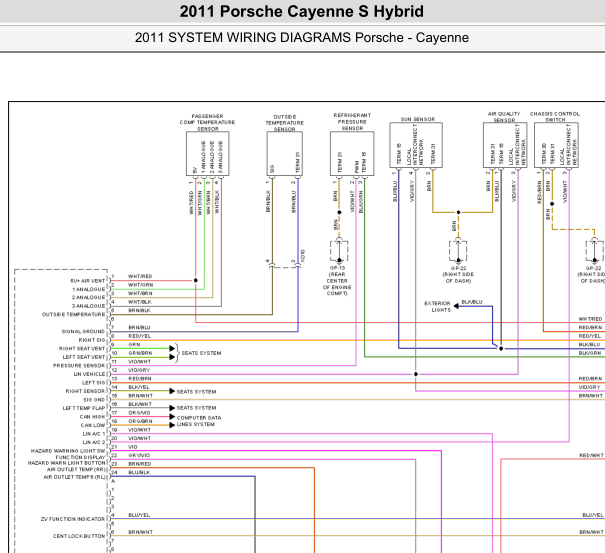Image resolution: width=605 pixels, height=553 pixels.
Task: Click the "CAN LOW" pin label
Action: pyautogui.click(x=93, y=425)
